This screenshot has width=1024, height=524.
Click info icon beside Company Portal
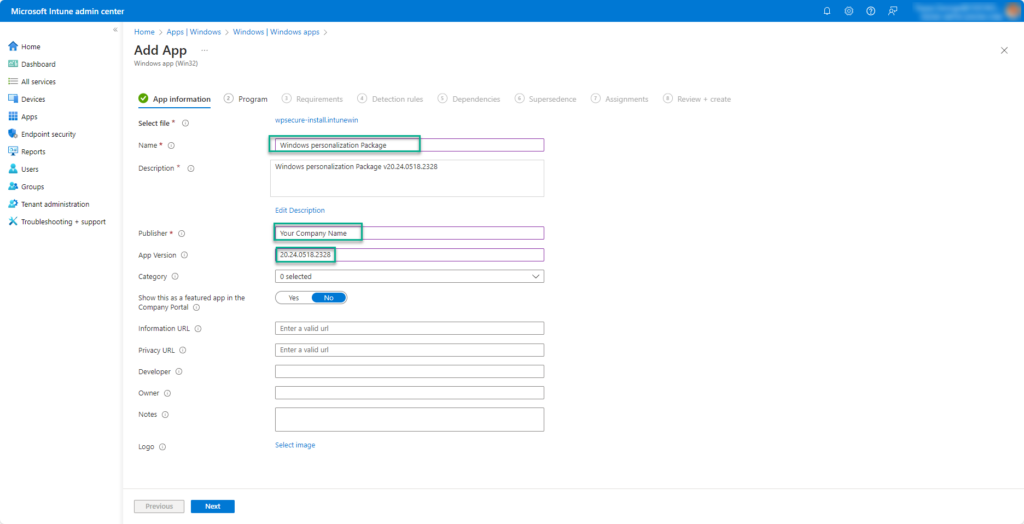click(x=197, y=307)
